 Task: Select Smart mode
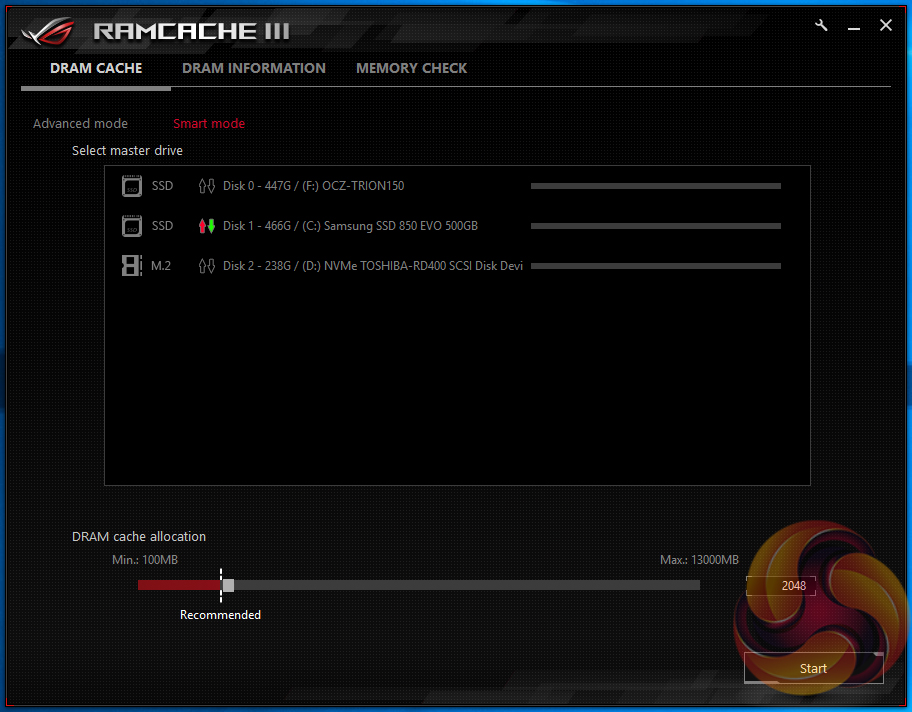click(209, 123)
